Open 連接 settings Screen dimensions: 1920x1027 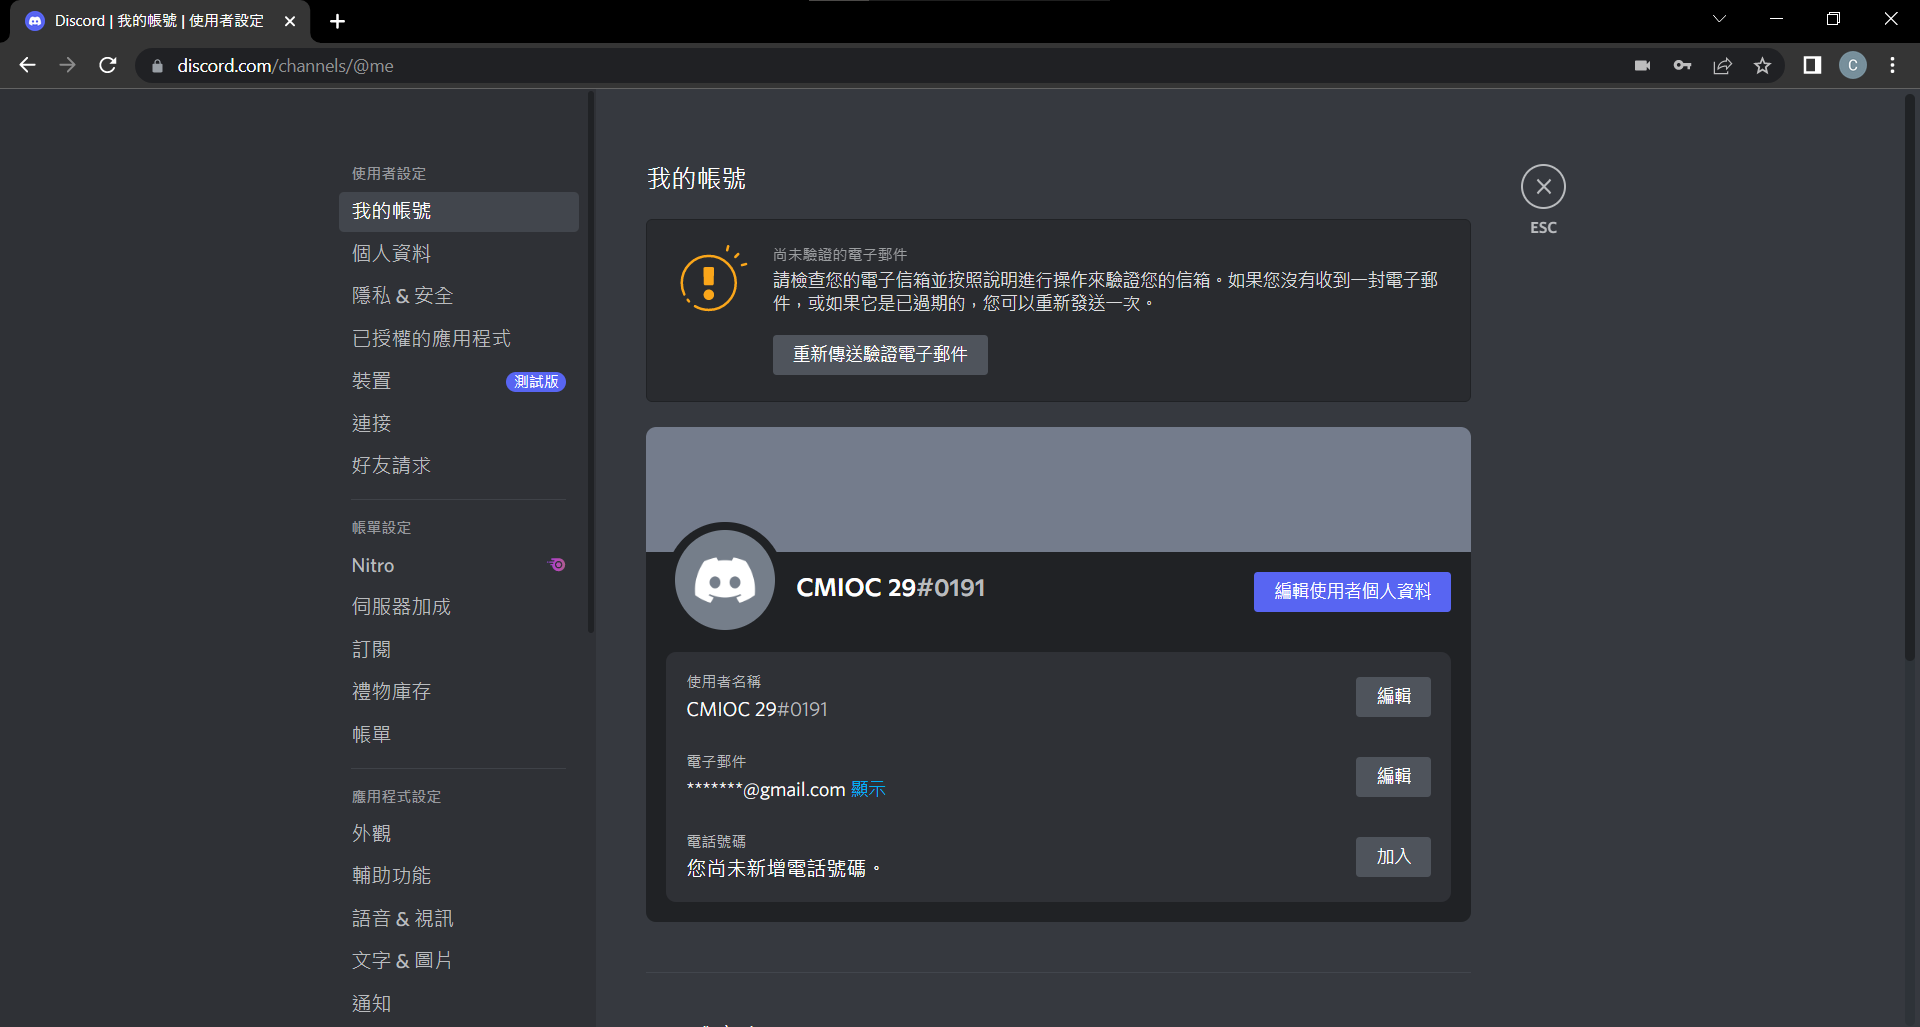[x=459, y=424]
